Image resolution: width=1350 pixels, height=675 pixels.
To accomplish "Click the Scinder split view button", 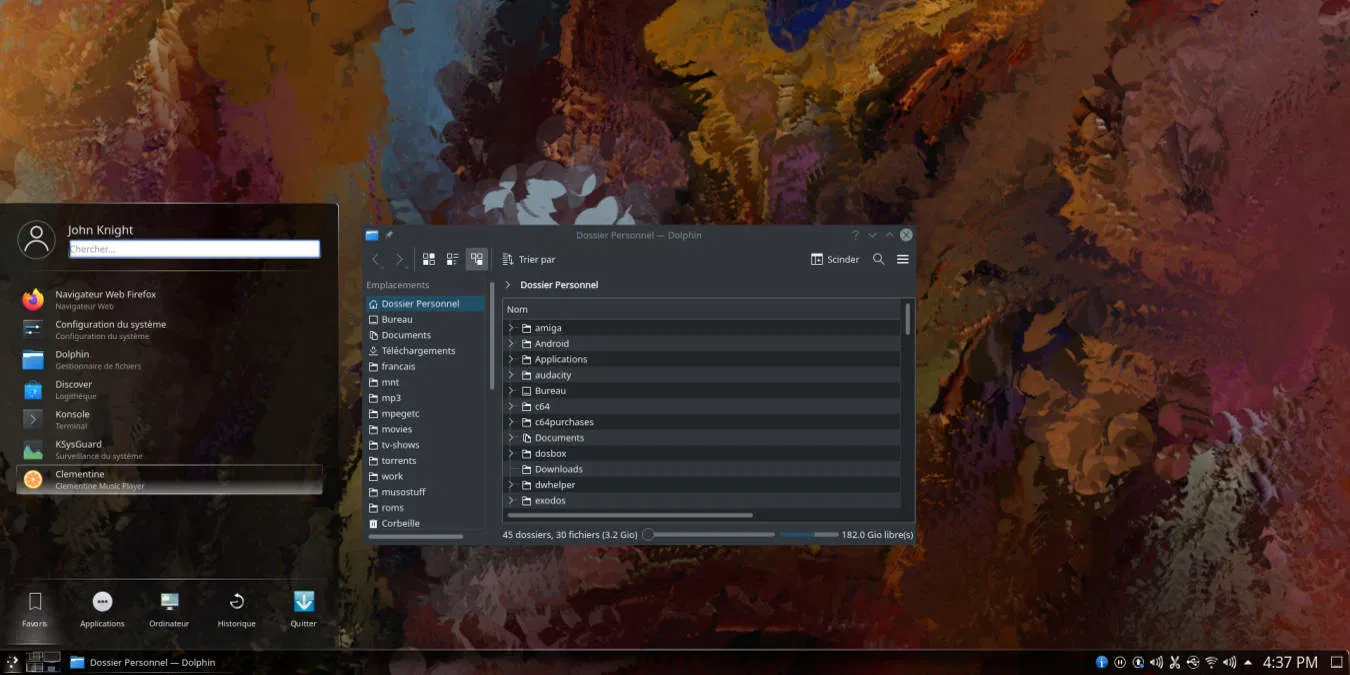I will (835, 259).
